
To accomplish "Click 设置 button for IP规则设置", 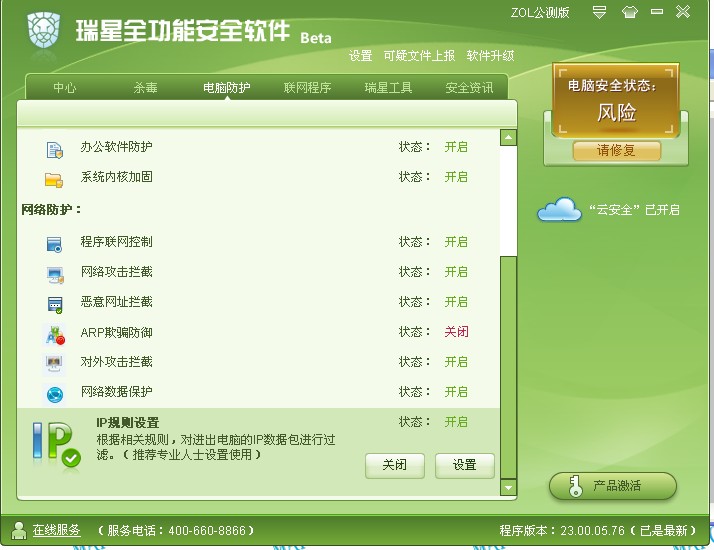I will [464, 465].
